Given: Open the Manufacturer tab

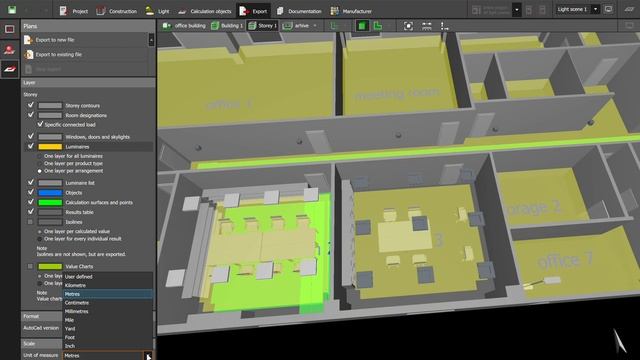Looking at the screenshot, I should pyautogui.click(x=351, y=11).
